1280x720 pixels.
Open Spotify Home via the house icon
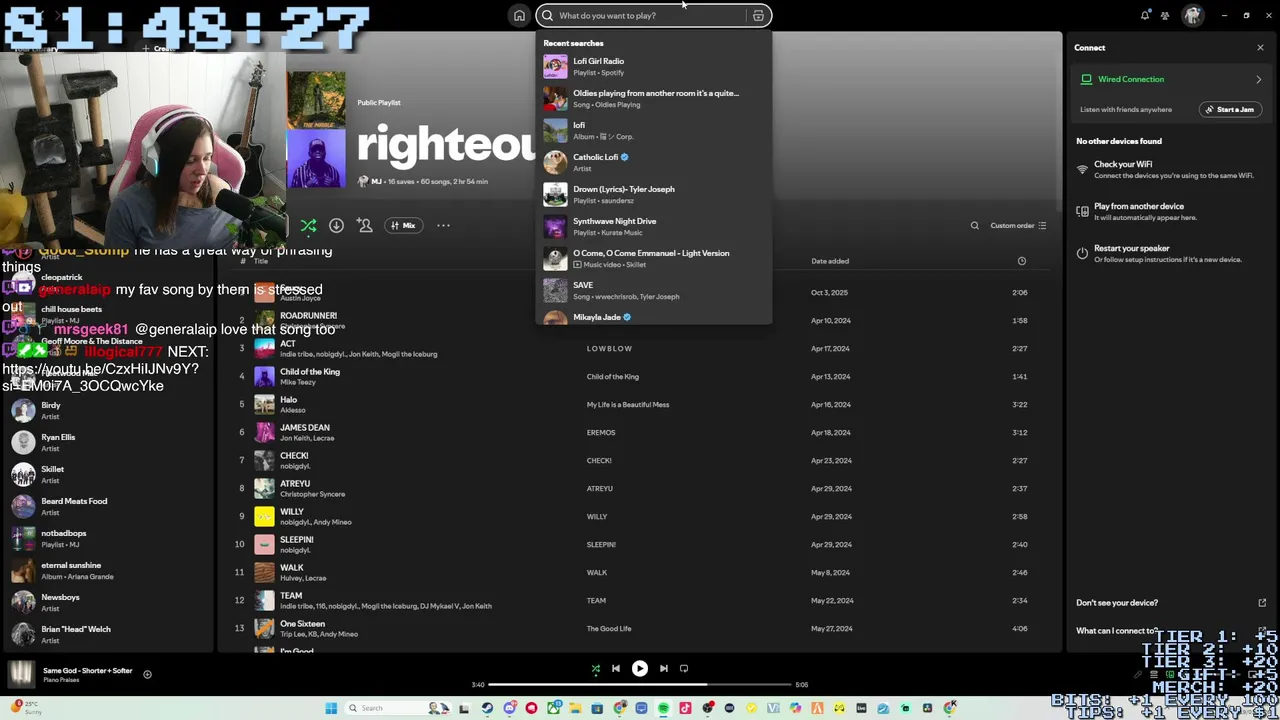[x=519, y=15]
